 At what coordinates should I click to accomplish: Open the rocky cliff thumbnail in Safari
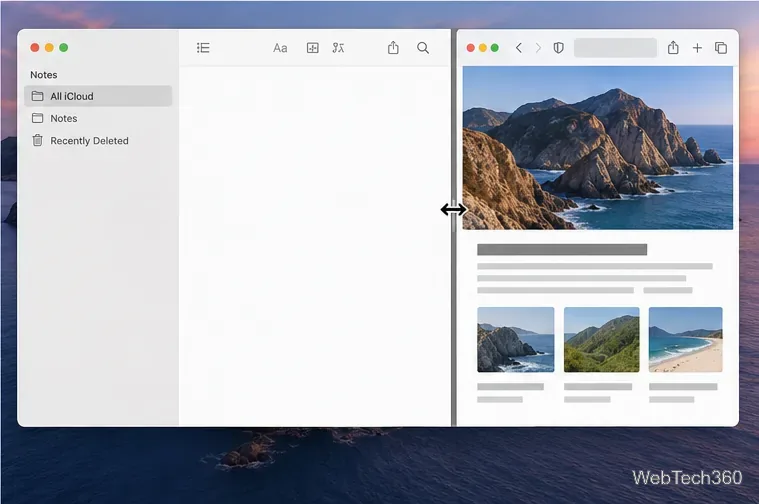point(516,339)
